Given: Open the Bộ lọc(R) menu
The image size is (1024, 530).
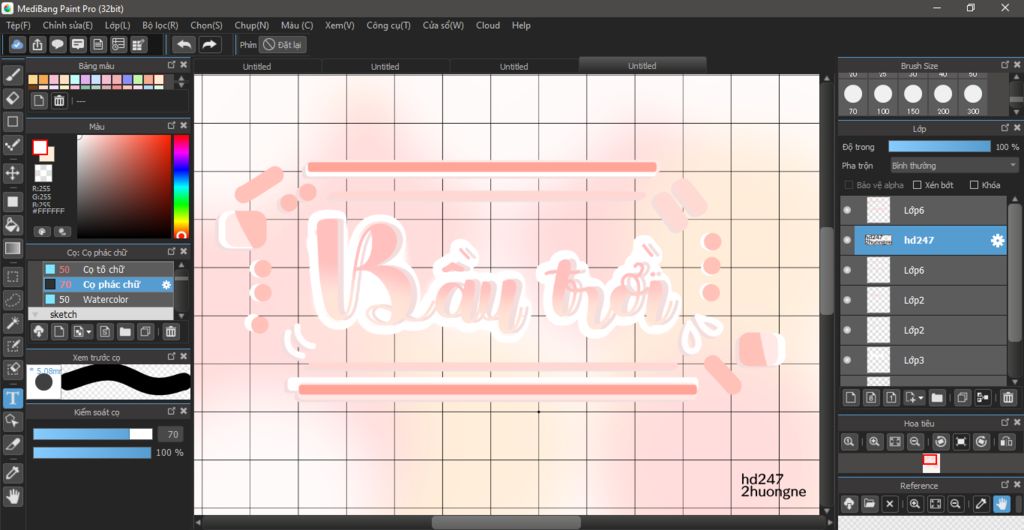Looking at the screenshot, I should (160, 25).
